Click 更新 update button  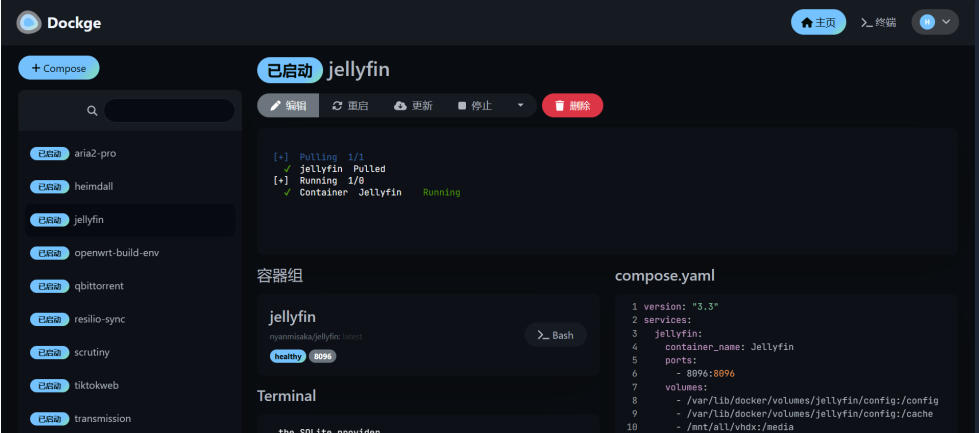413,105
